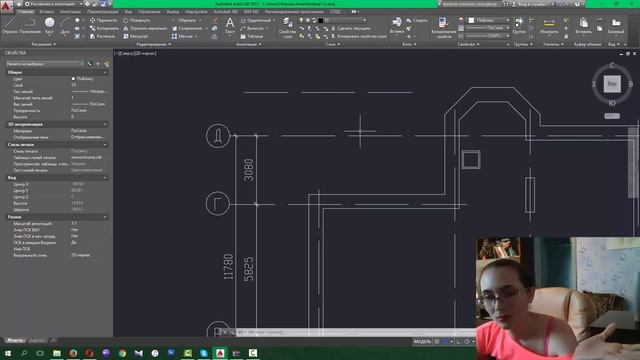
Task: Switch to the Вставка ribbon tab
Action: point(46,12)
